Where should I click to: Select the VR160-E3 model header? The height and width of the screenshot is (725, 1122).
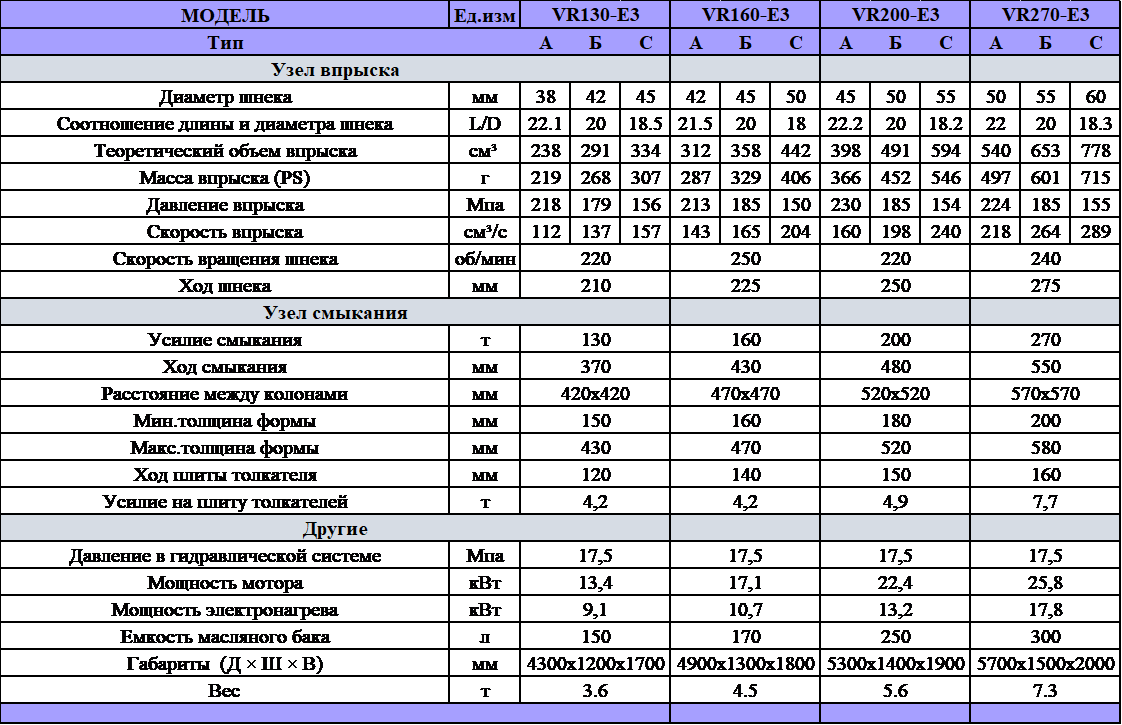[745, 15]
